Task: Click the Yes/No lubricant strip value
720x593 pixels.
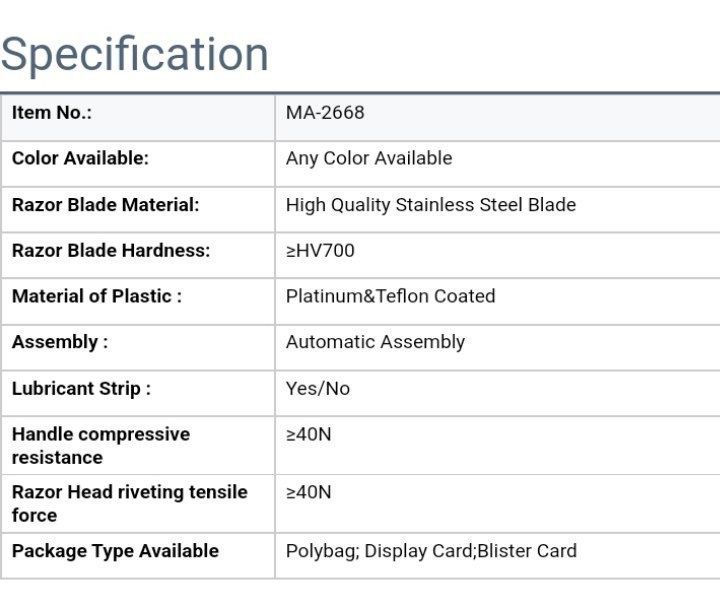Action: (x=318, y=389)
